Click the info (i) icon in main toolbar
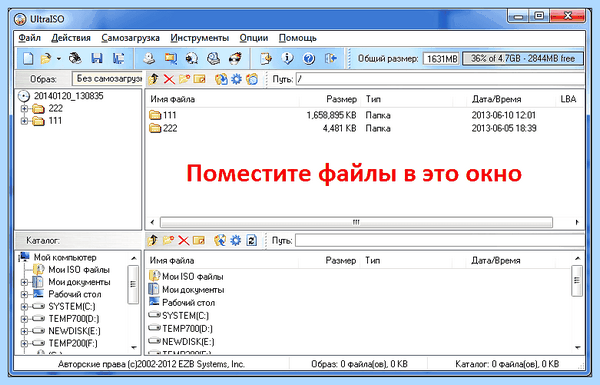The image size is (600, 385). click(x=287, y=59)
